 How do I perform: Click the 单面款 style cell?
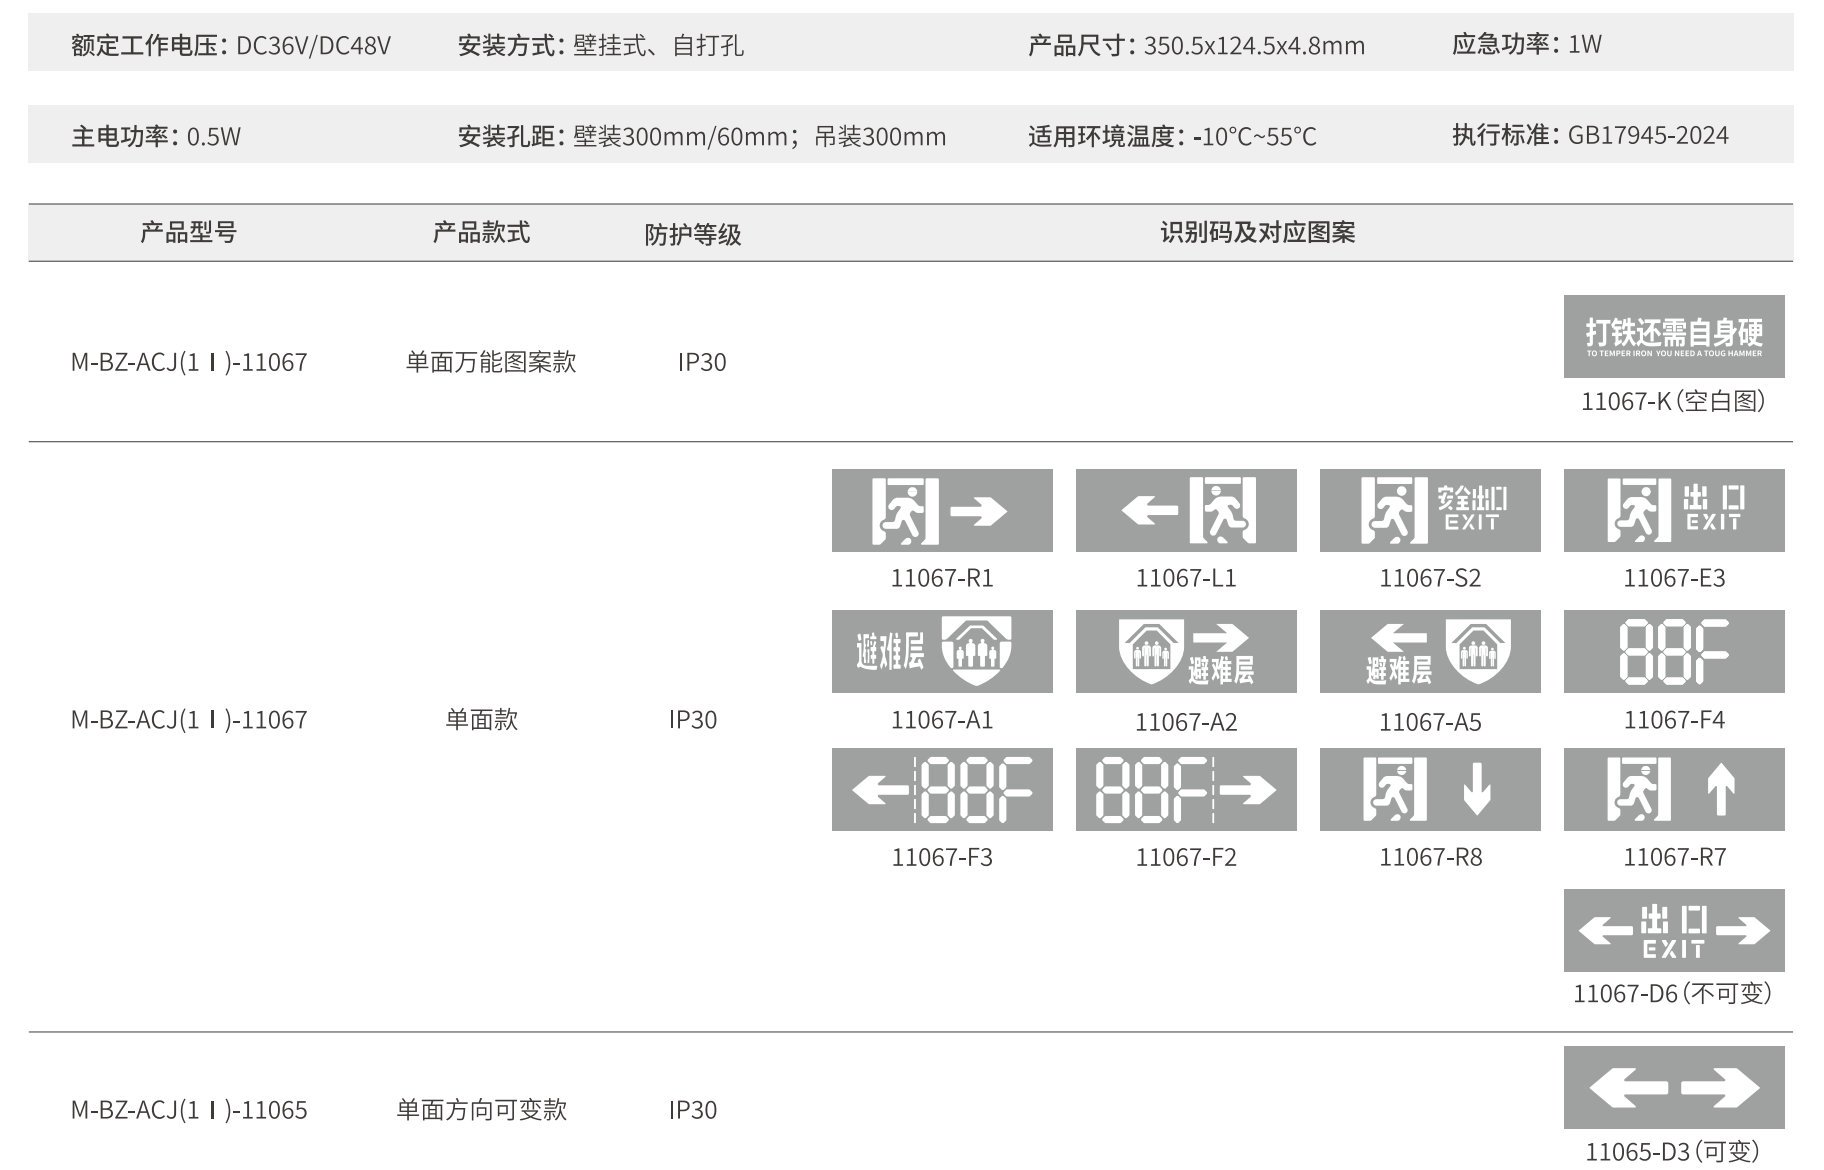pyautogui.click(x=481, y=720)
